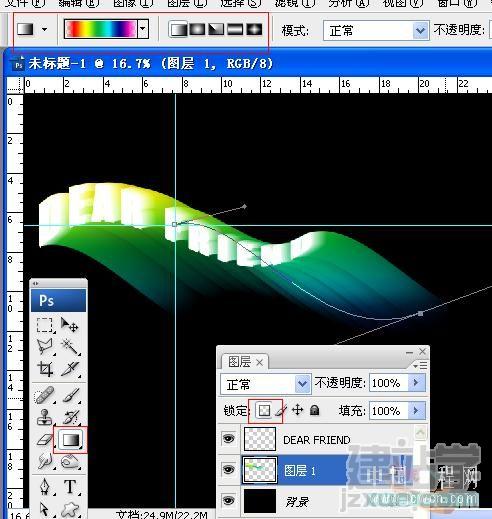Open the 滤镜 menu
This screenshot has height=519, width=492.
294,3
